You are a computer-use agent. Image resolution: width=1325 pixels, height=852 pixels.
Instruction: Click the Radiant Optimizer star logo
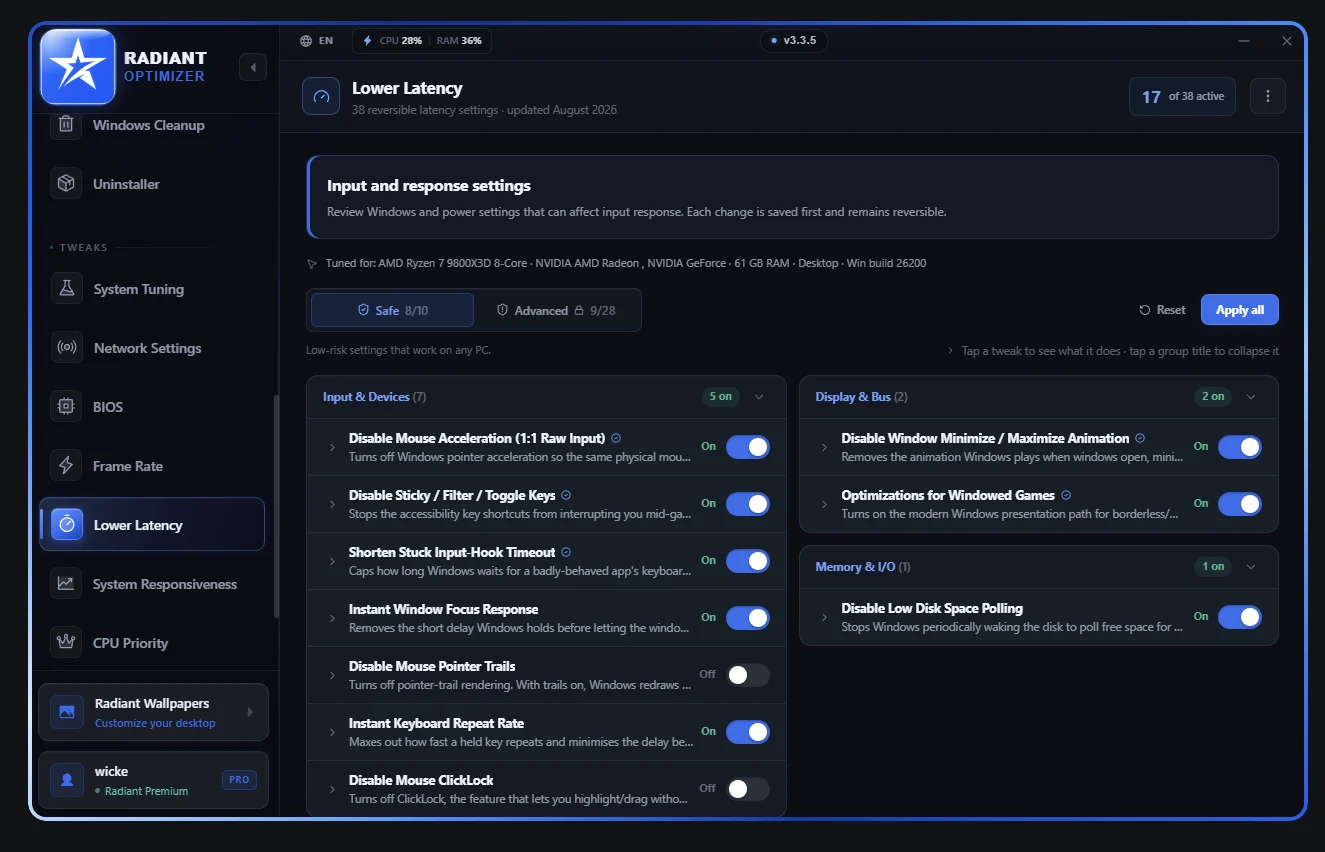[78, 67]
